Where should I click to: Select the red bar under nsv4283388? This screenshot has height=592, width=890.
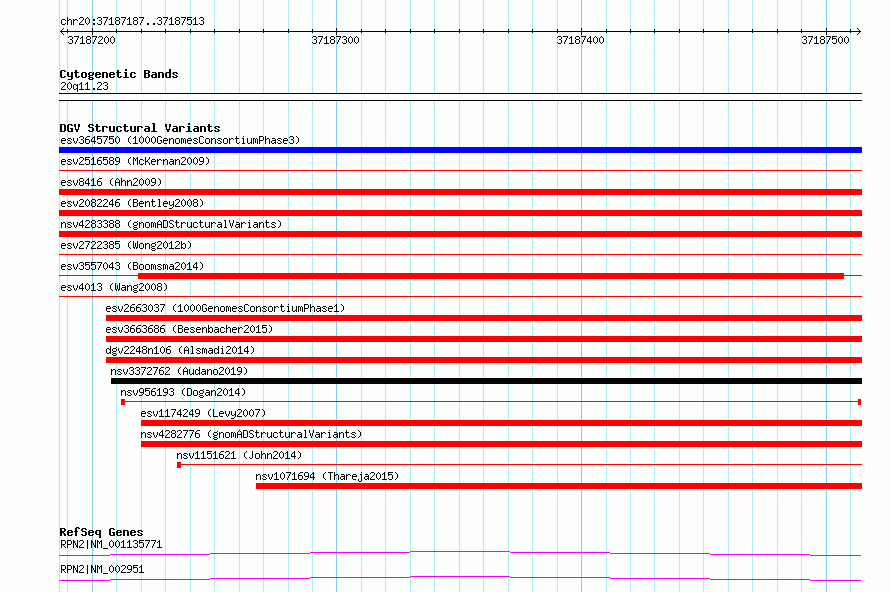(460, 234)
